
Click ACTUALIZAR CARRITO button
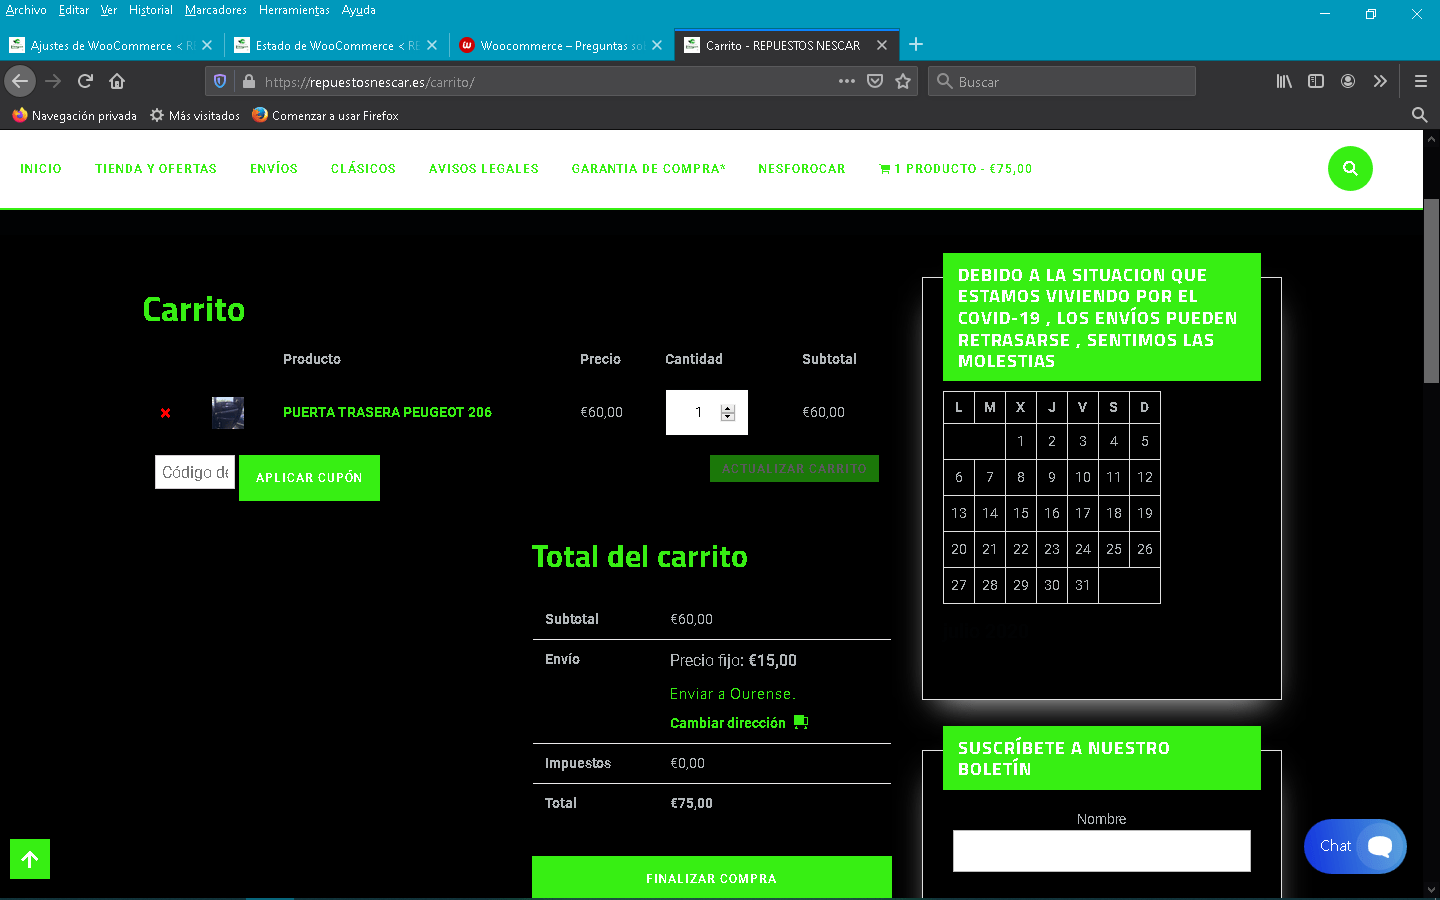tap(794, 469)
